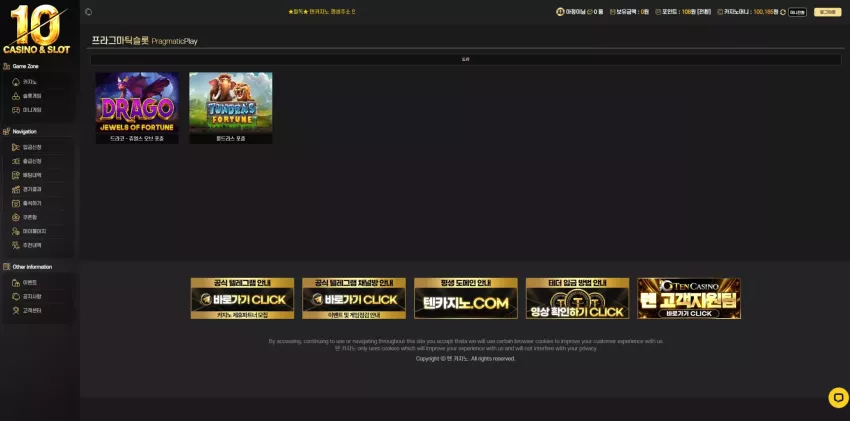Click the 10 Casino & Slot logo
The height and width of the screenshot is (421, 850).
click(x=37, y=29)
